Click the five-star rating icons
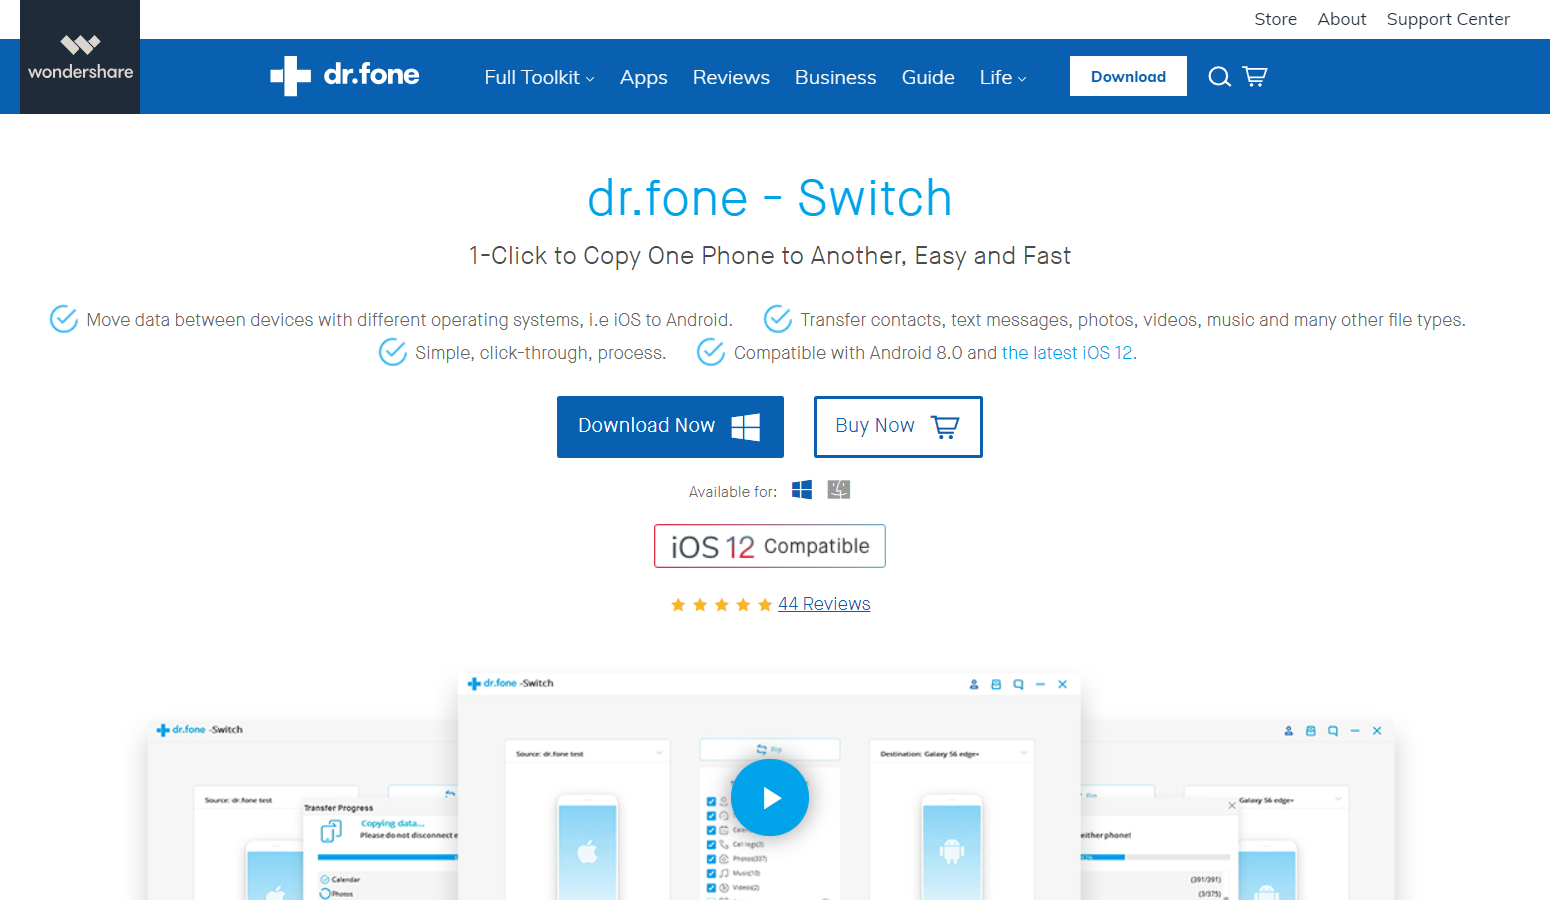Image resolution: width=1550 pixels, height=900 pixels. 721,605
